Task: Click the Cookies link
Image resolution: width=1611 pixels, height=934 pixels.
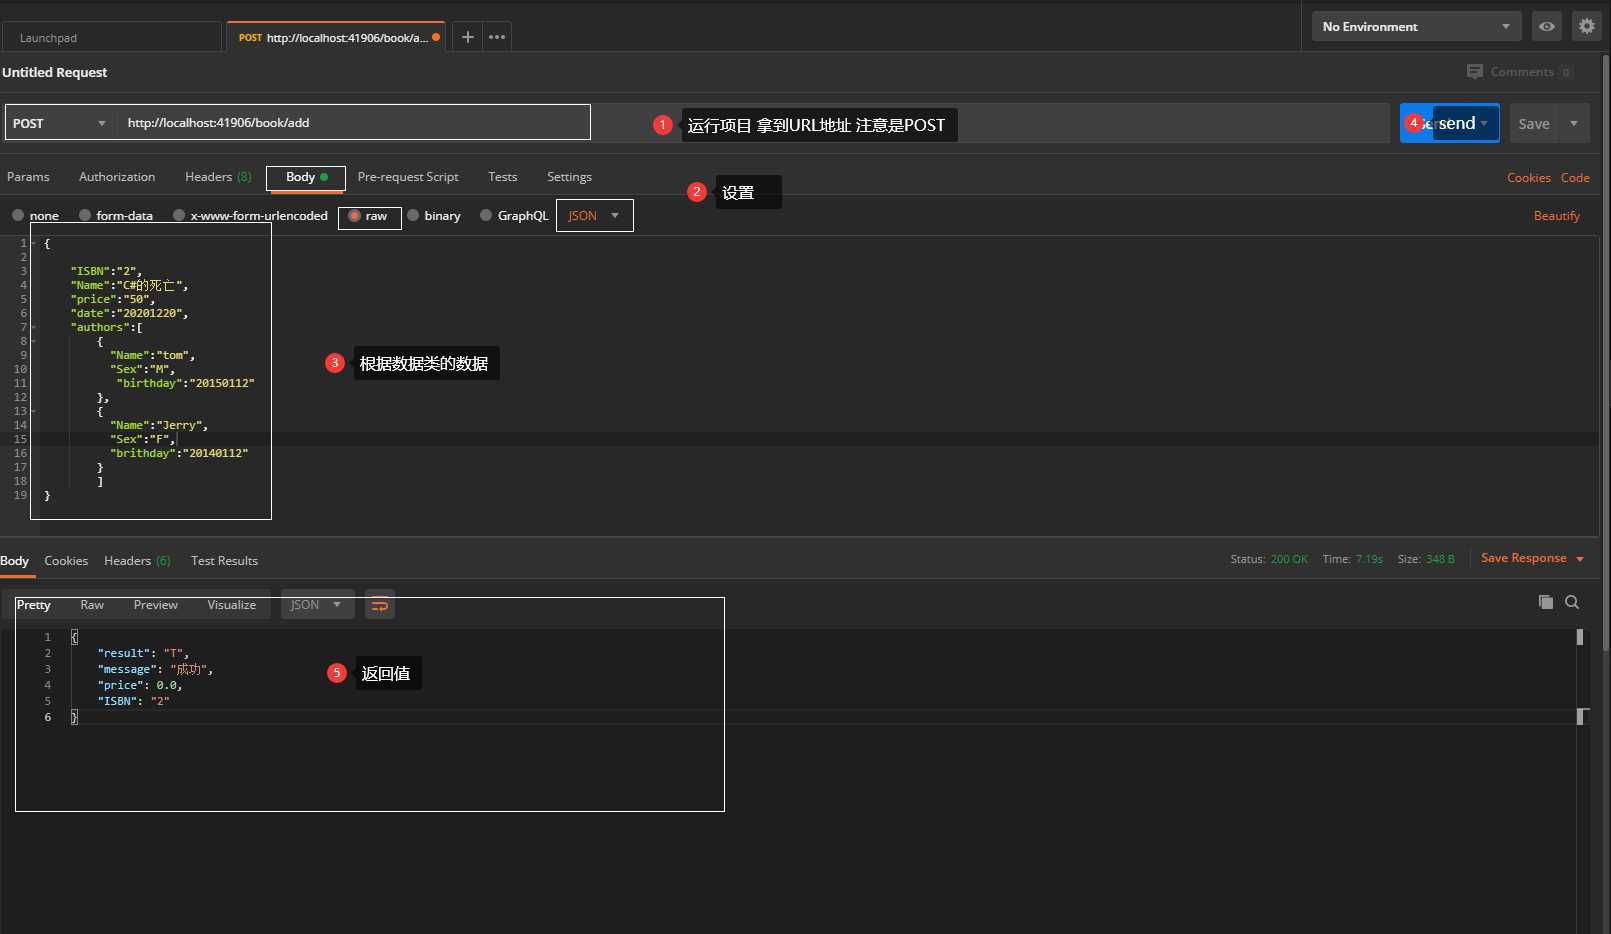Action: pyautogui.click(x=1529, y=178)
